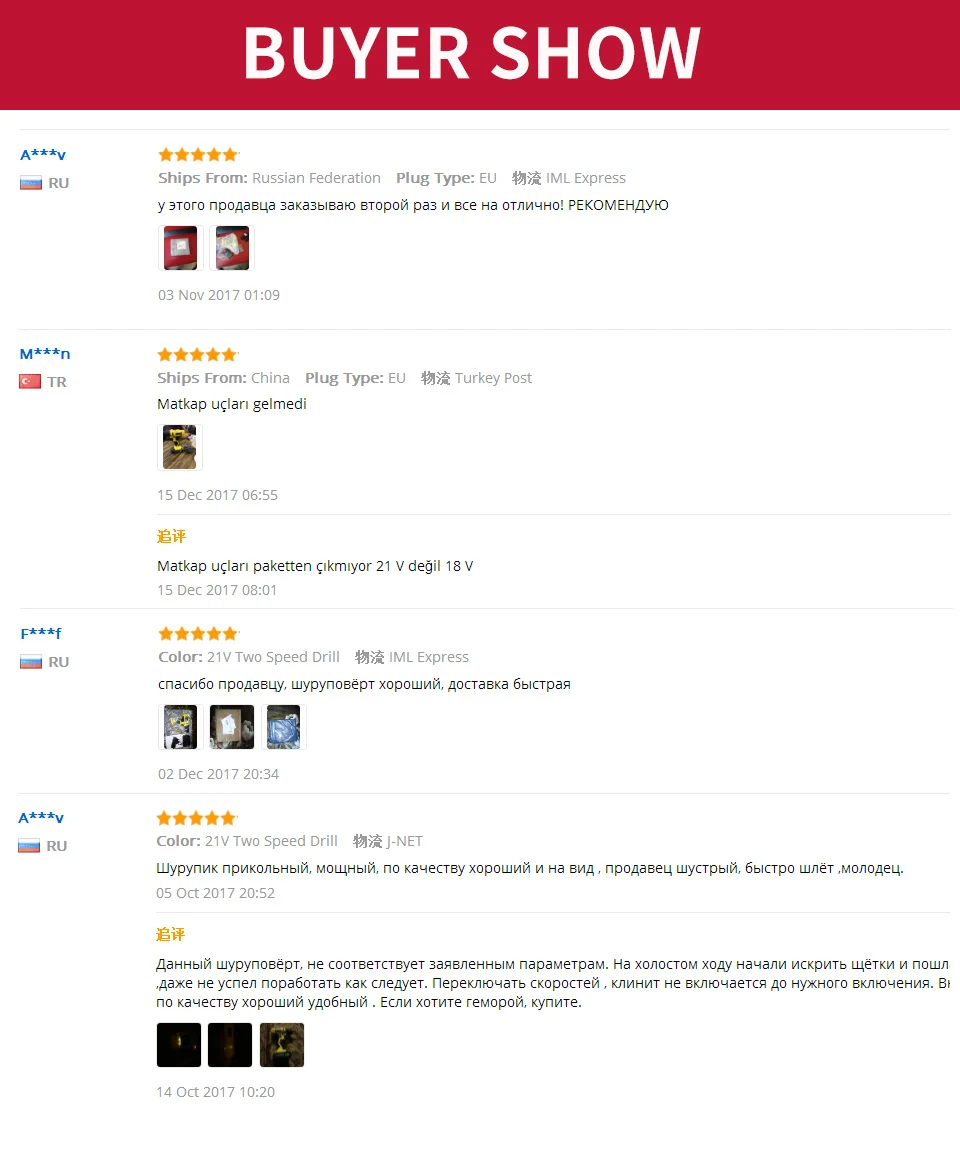
Task: Open second photo in first A***v review
Action: pyautogui.click(x=232, y=248)
